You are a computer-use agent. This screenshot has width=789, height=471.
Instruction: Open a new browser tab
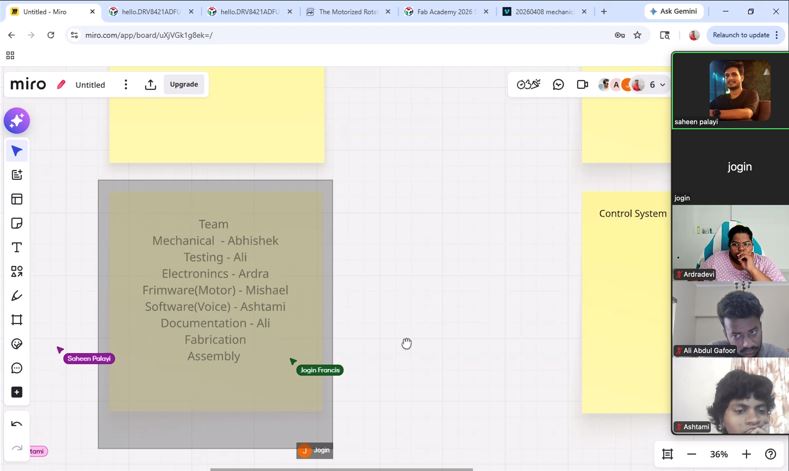604,12
